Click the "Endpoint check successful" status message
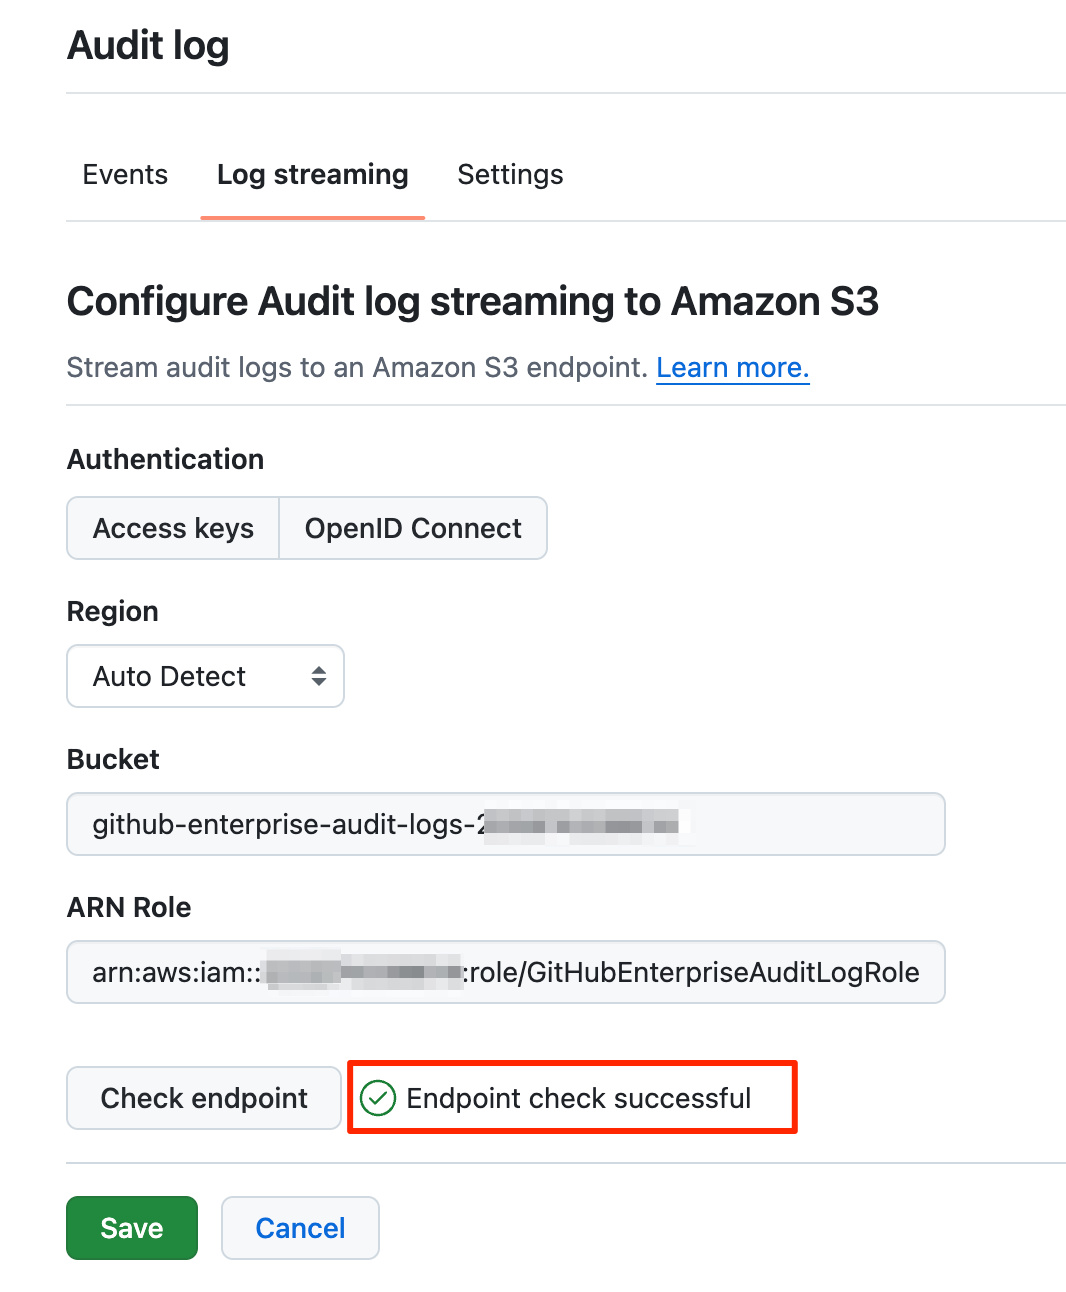The height and width of the screenshot is (1292, 1066). coord(578,1098)
